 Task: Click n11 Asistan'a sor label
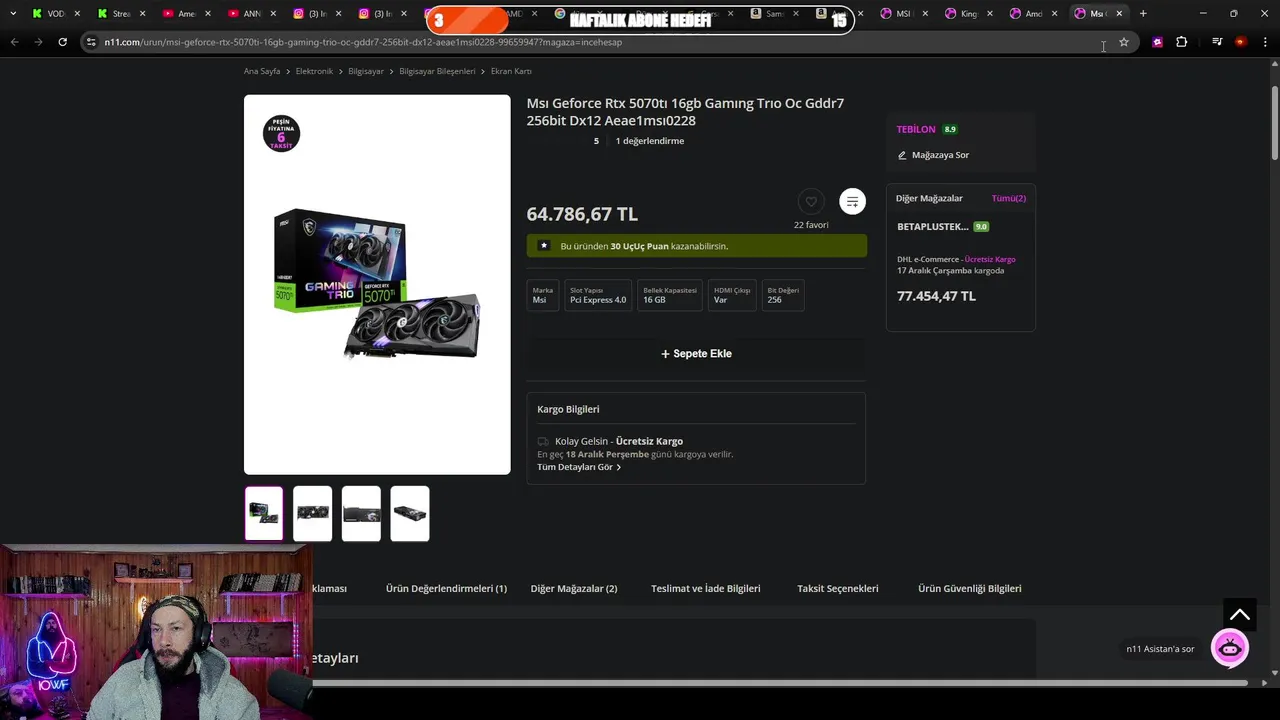(x=1160, y=649)
